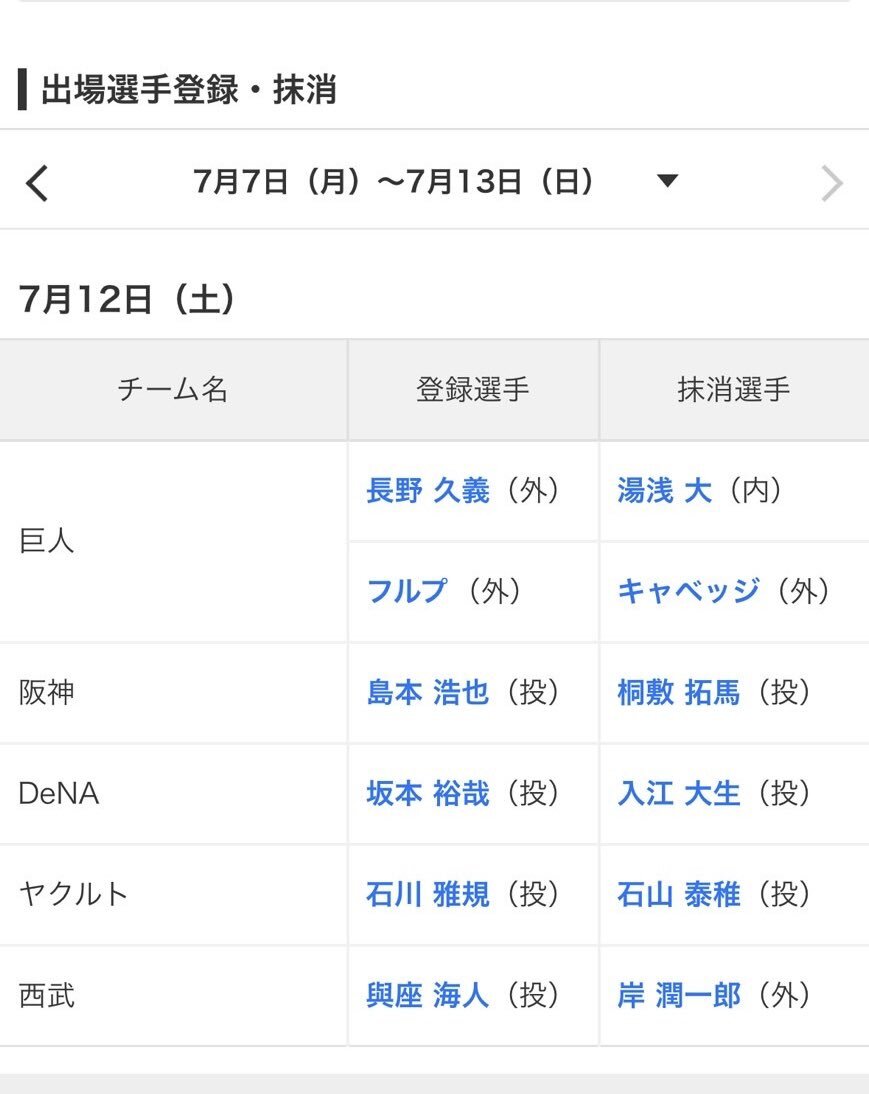Screen dimensions: 869x1094
Task: Open player link 島本 浩也
Action: pos(428,692)
